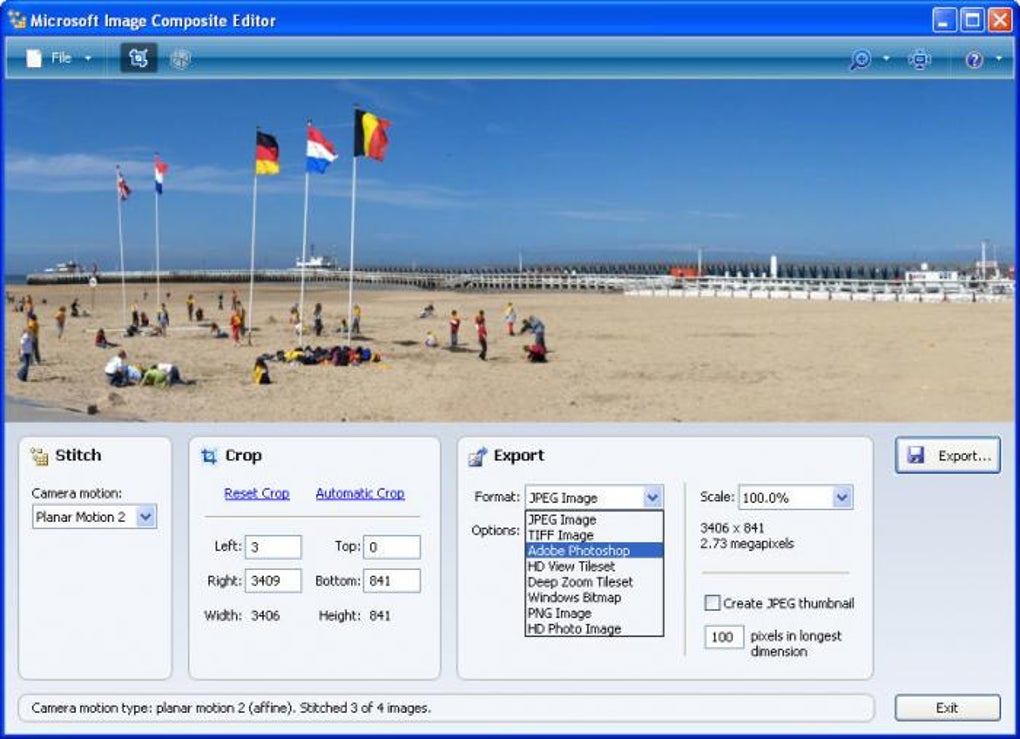Image resolution: width=1020 pixels, height=739 pixels.
Task: Click the Reset Crop link
Action: pyautogui.click(x=257, y=493)
